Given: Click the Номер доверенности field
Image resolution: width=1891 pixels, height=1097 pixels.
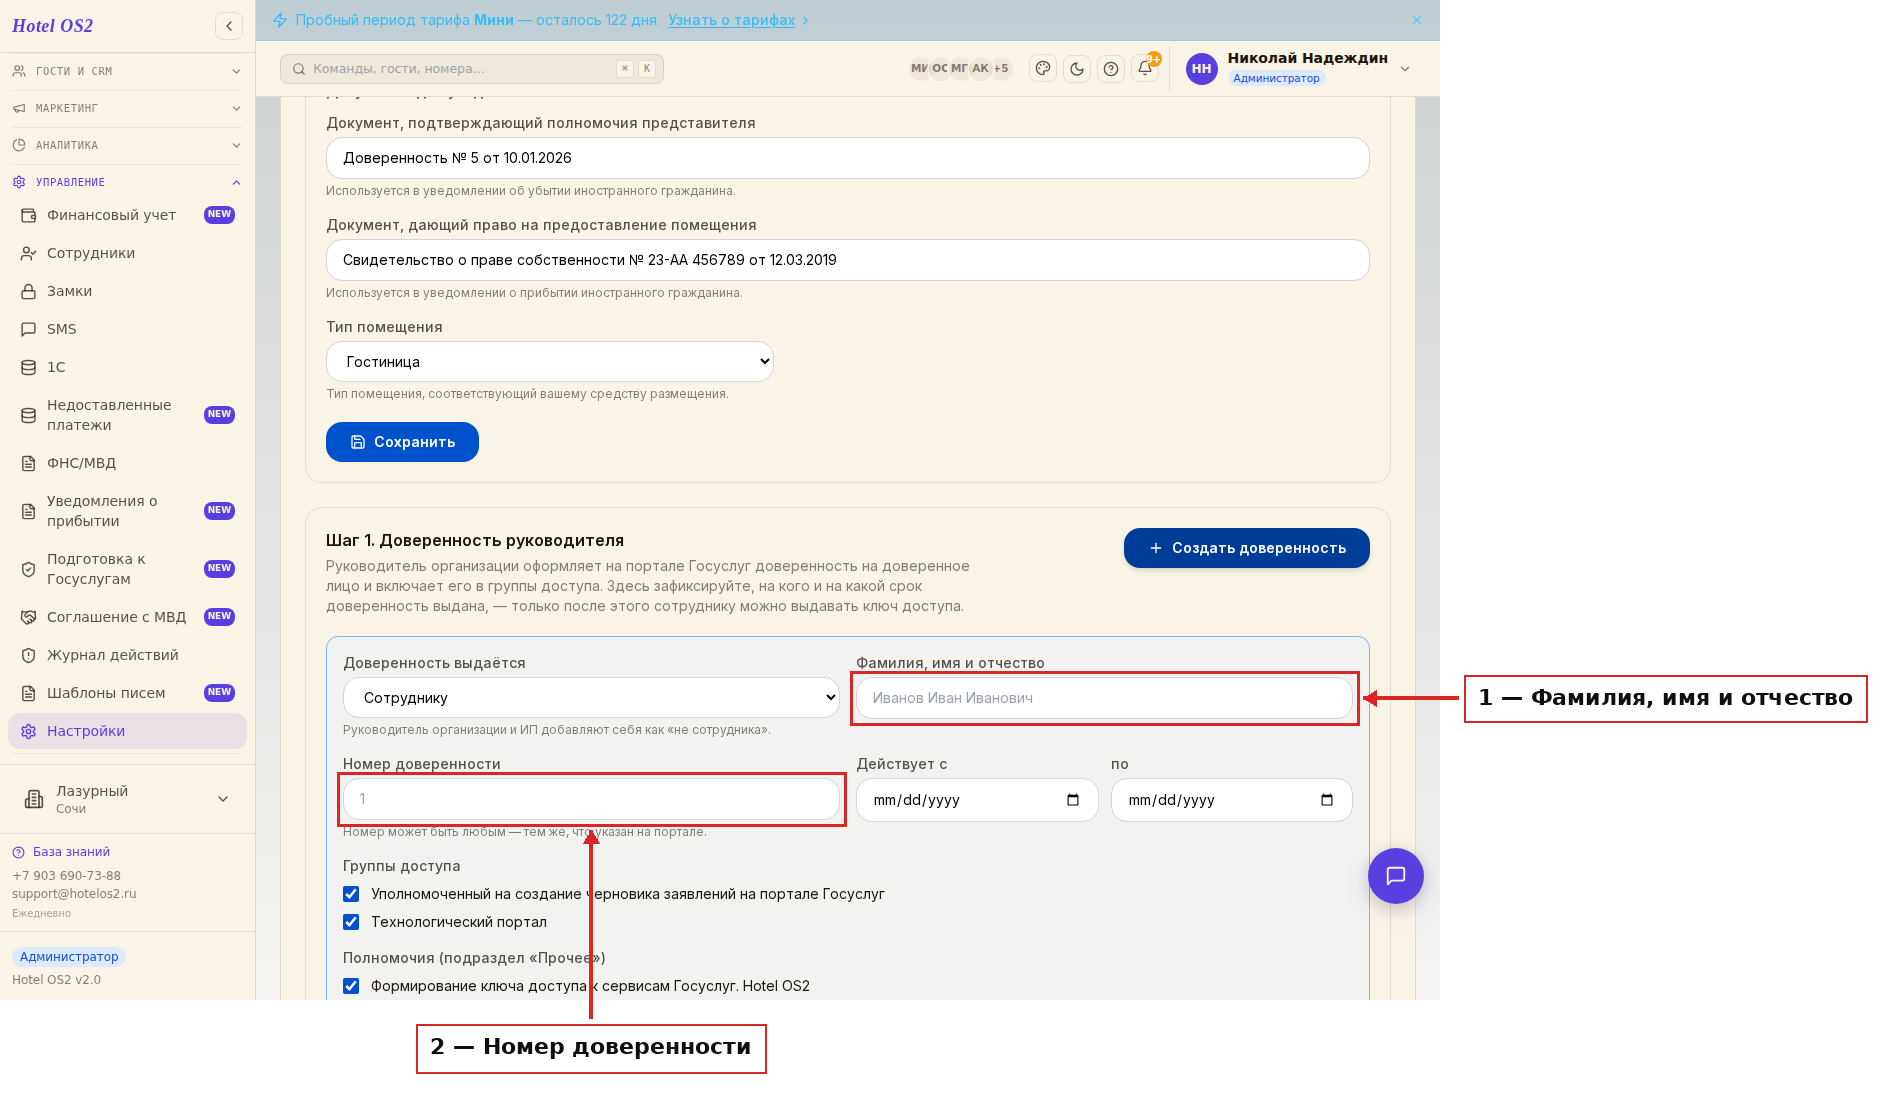Looking at the screenshot, I should click(x=591, y=799).
